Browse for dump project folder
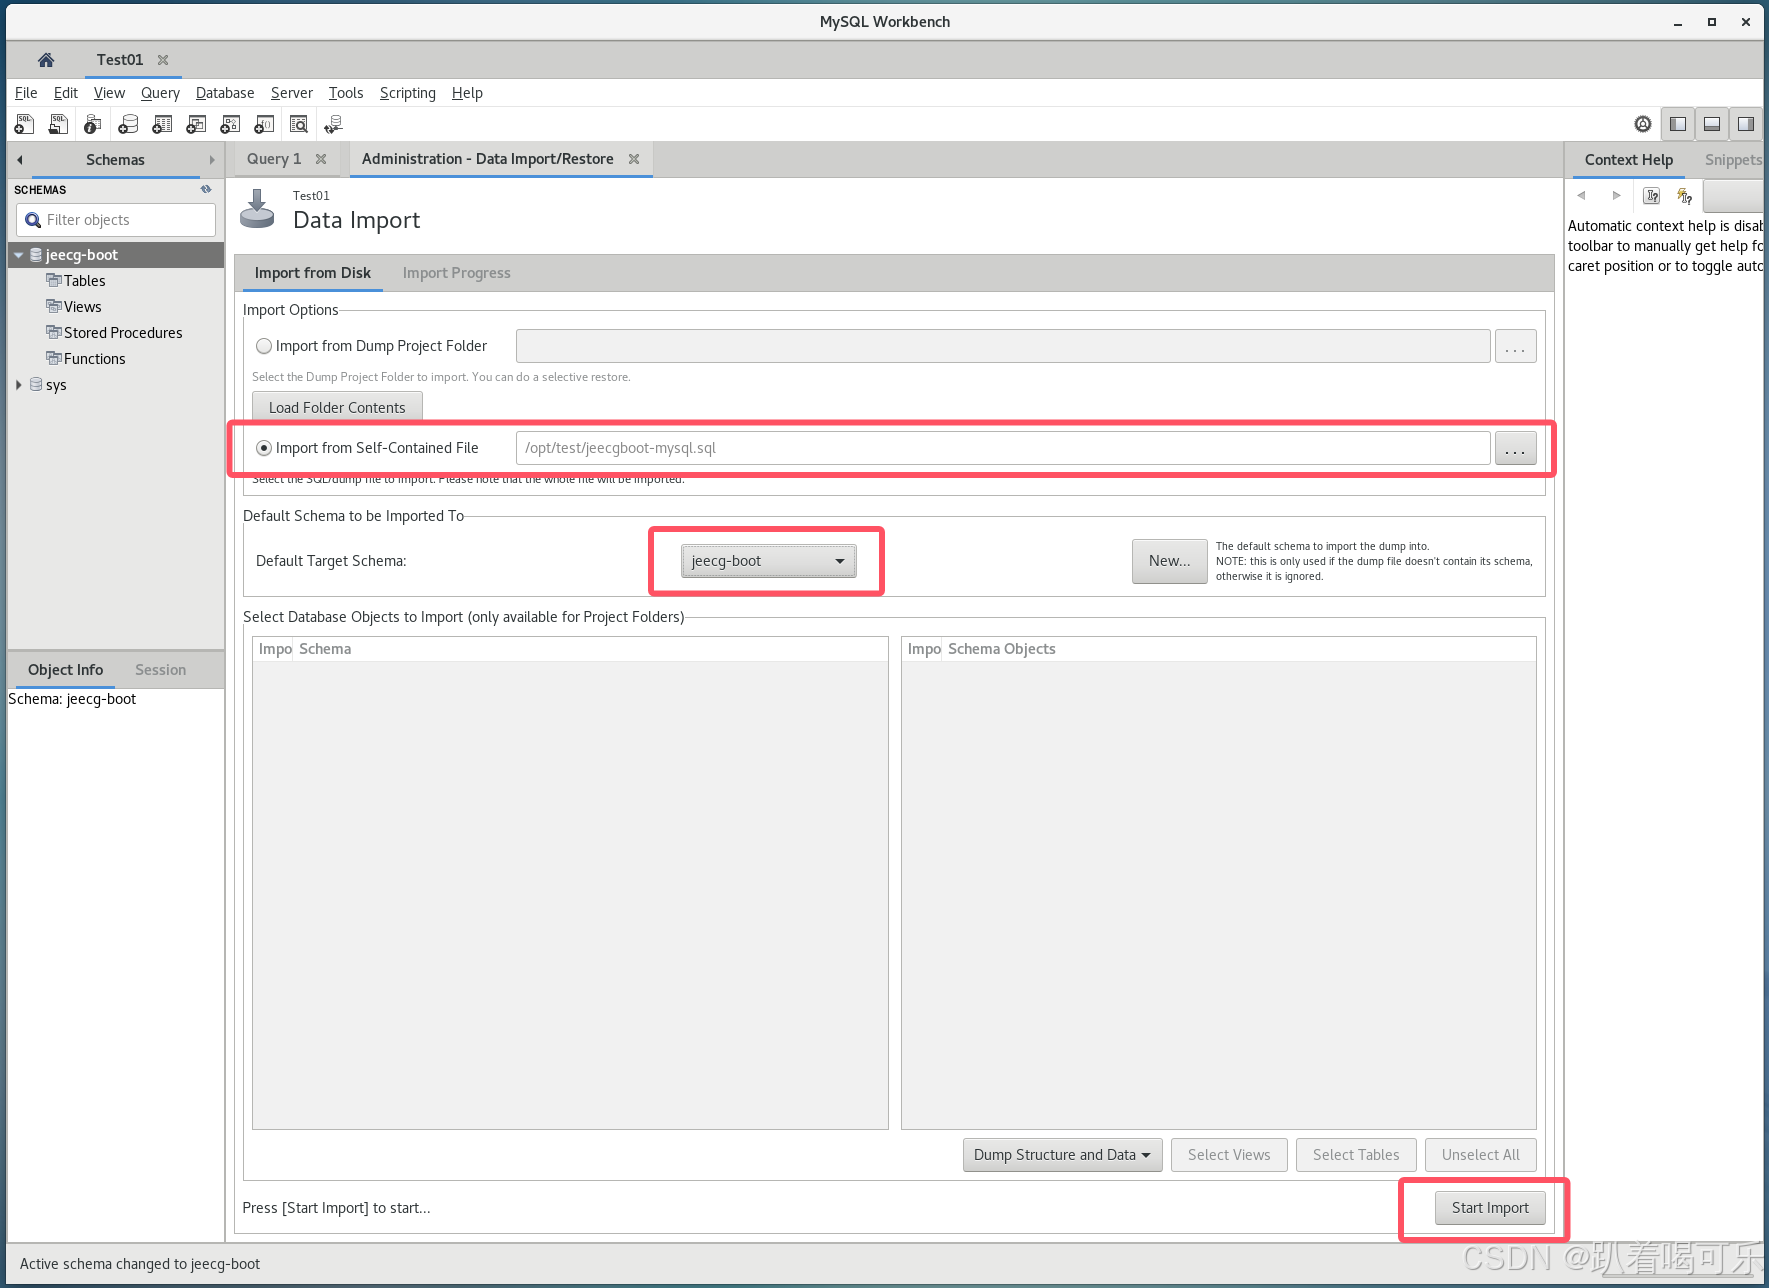Image resolution: width=1769 pixels, height=1288 pixels. [1515, 346]
